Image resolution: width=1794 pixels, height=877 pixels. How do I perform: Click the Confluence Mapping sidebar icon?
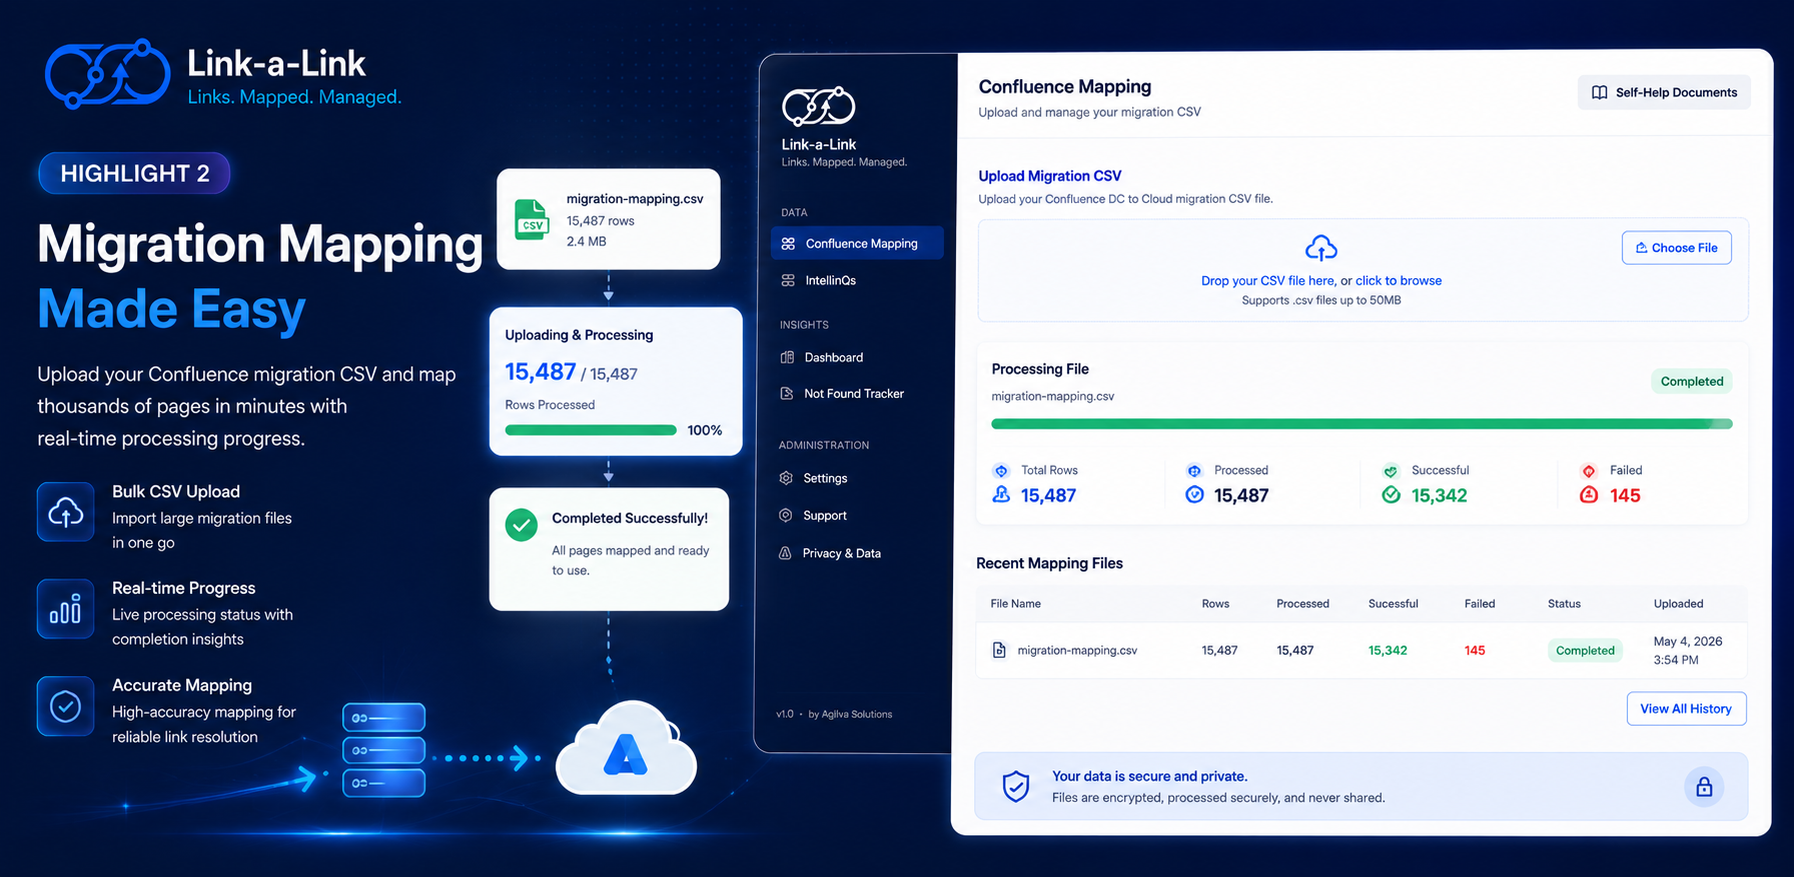788,243
